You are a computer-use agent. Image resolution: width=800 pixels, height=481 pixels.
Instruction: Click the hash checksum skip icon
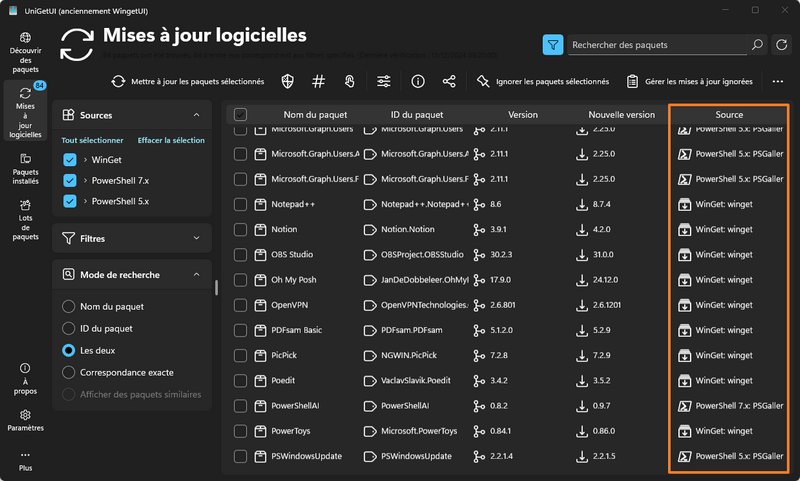(x=319, y=82)
